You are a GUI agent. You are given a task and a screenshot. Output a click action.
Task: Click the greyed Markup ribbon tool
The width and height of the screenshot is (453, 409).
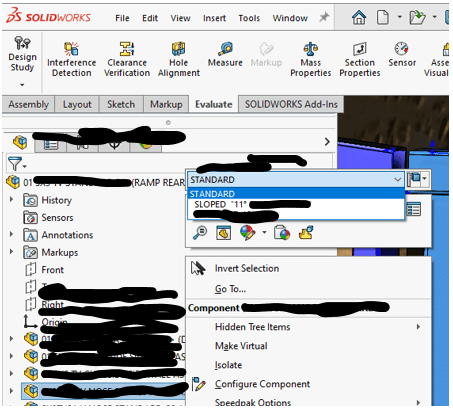click(x=266, y=54)
